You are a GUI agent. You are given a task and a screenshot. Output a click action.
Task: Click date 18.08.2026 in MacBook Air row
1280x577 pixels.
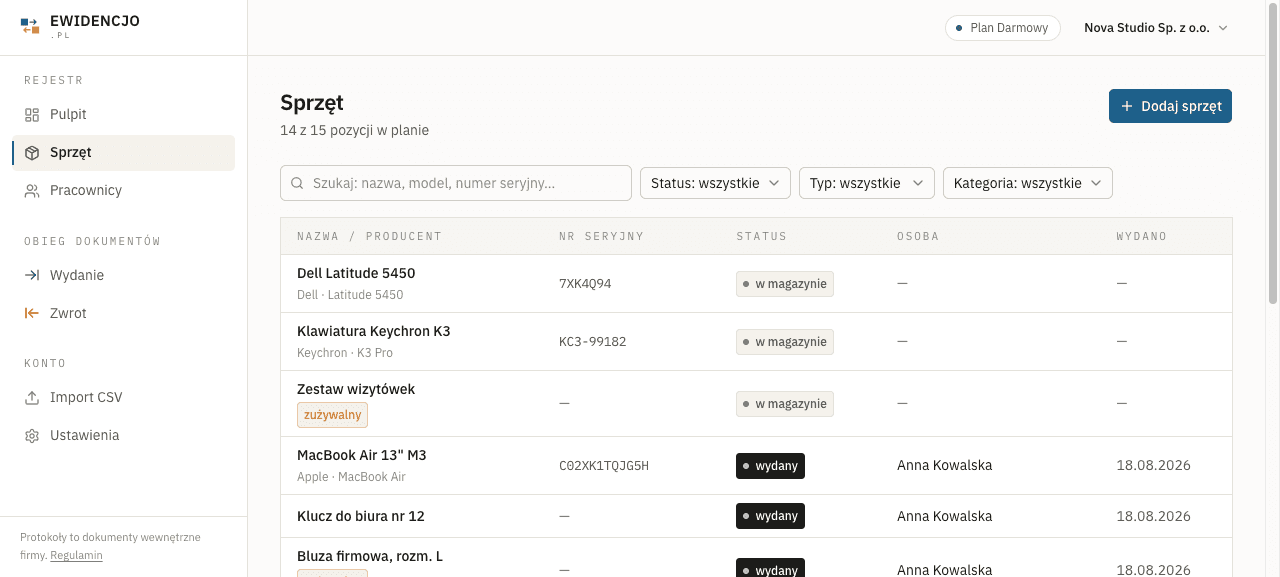pos(1154,466)
